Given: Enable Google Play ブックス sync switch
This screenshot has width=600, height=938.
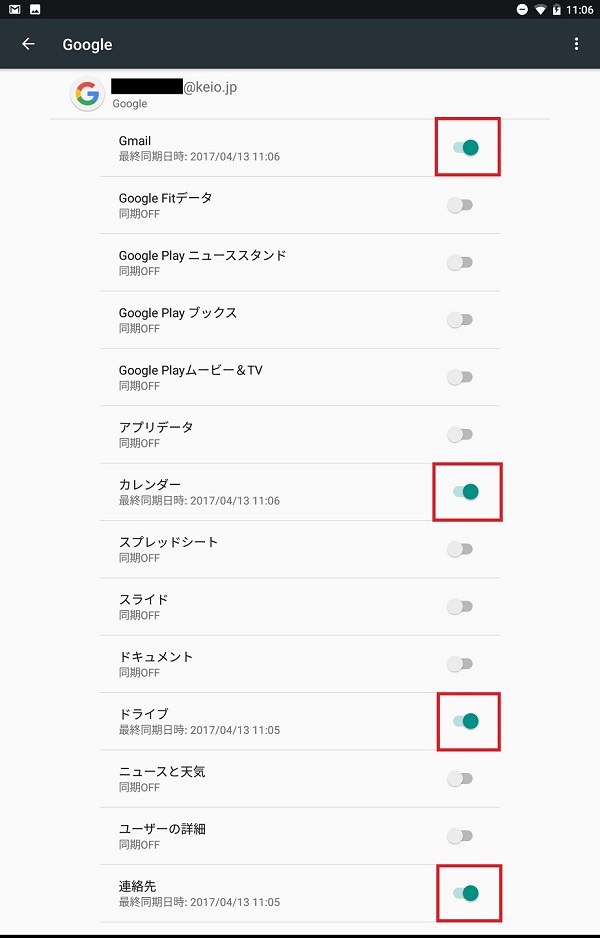Looking at the screenshot, I should click(x=460, y=320).
